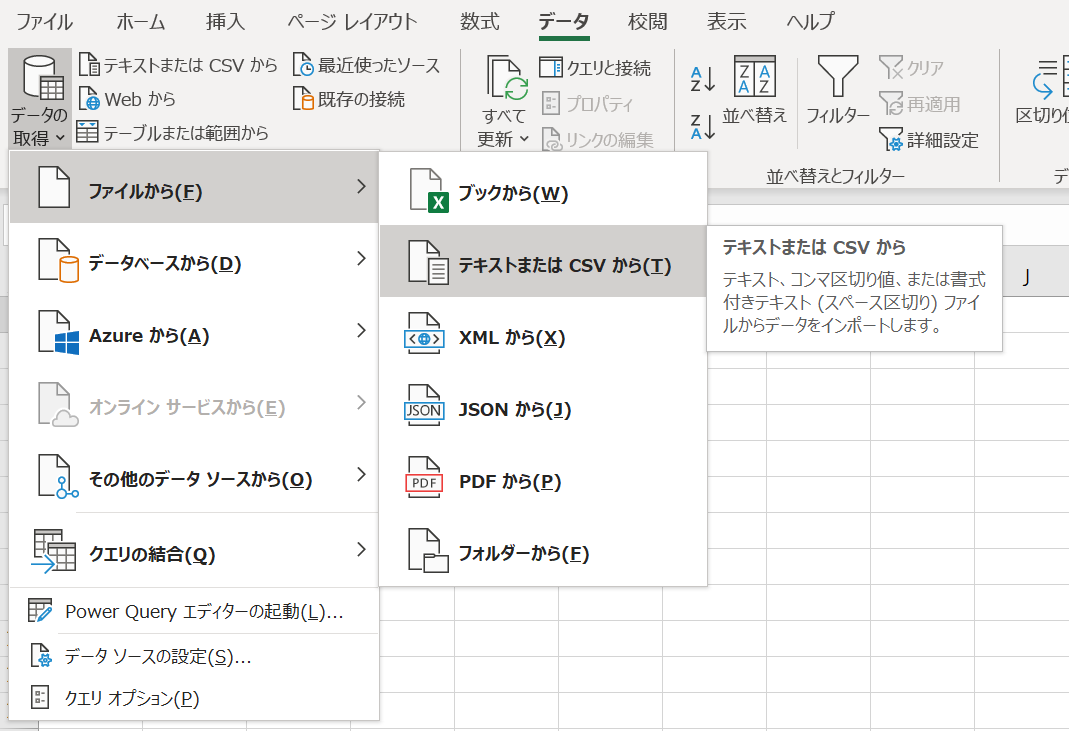Open 詳細設定 filter options
Screen dimensions: 1069x731
coord(929,140)
